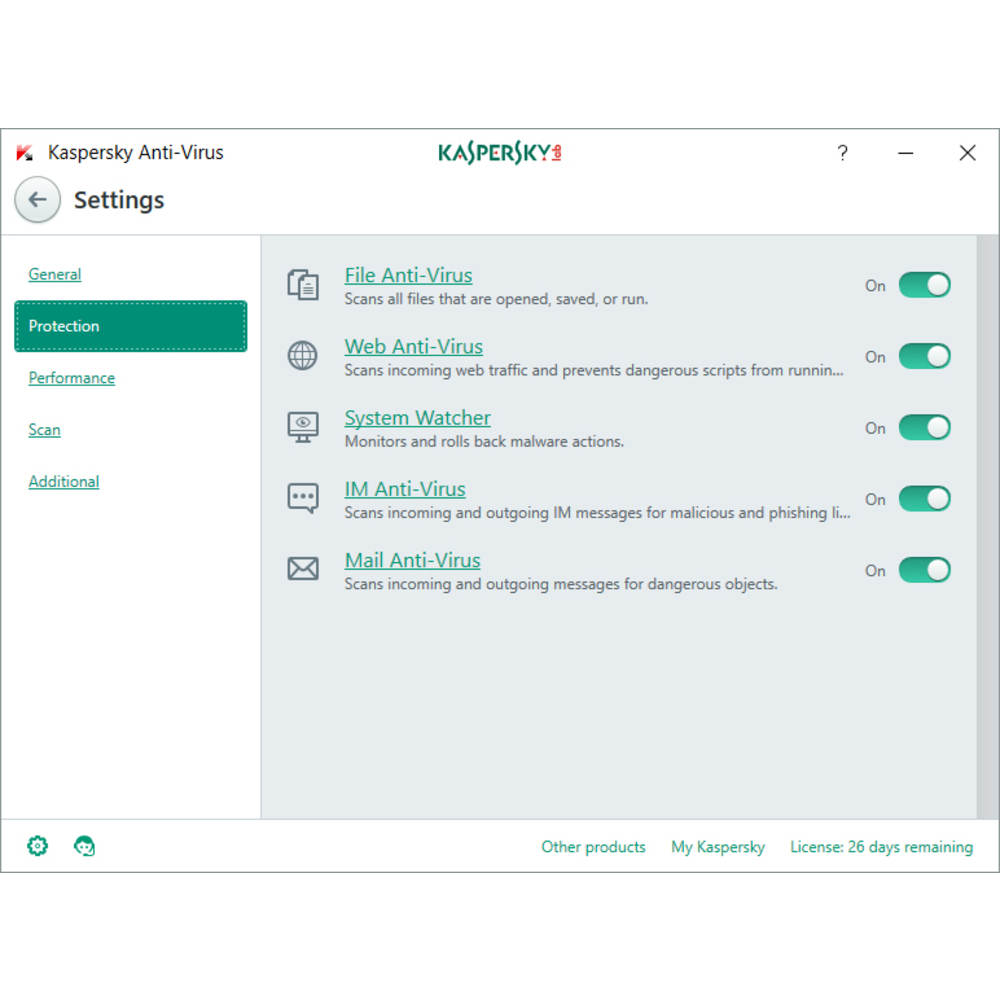Click 'Scans incoming and outgoing IM messages' description
Viewport: 1000px width, 1000px height.
tap(597, 513)
